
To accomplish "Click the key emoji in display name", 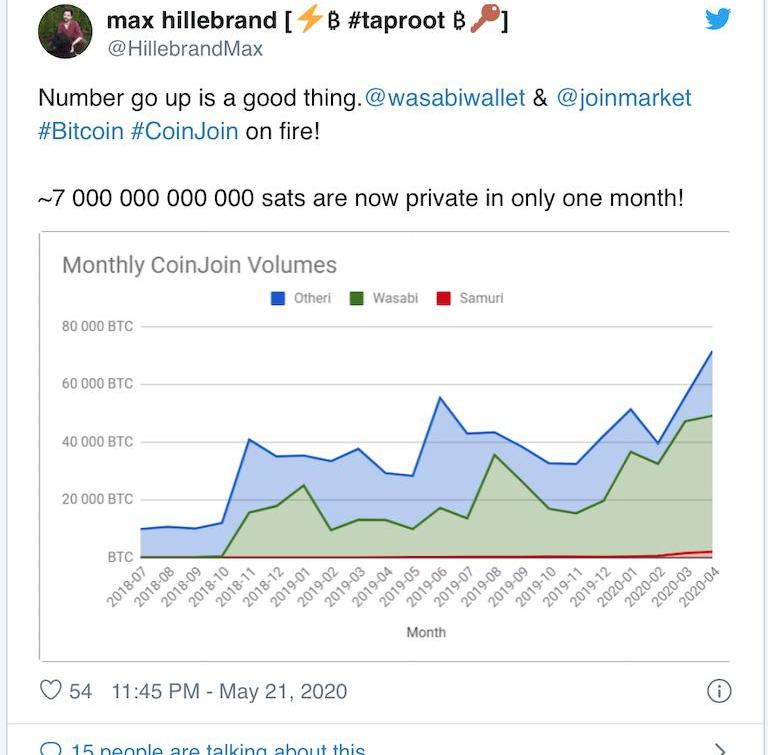I will [484, 18].
